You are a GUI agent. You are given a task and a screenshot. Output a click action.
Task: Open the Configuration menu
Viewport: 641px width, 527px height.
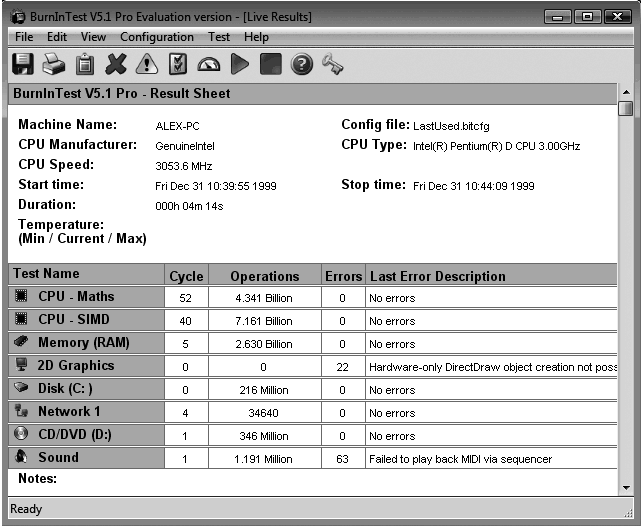pyautogui.click(x=157, y=37)
